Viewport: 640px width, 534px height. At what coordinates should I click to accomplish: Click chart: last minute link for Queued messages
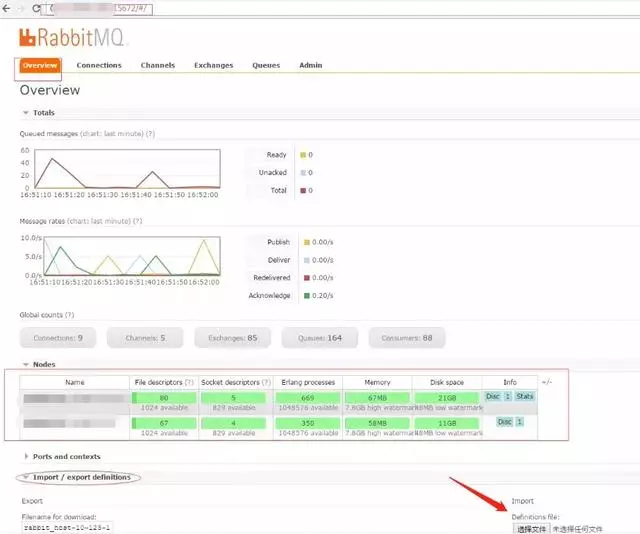[112, 134]
